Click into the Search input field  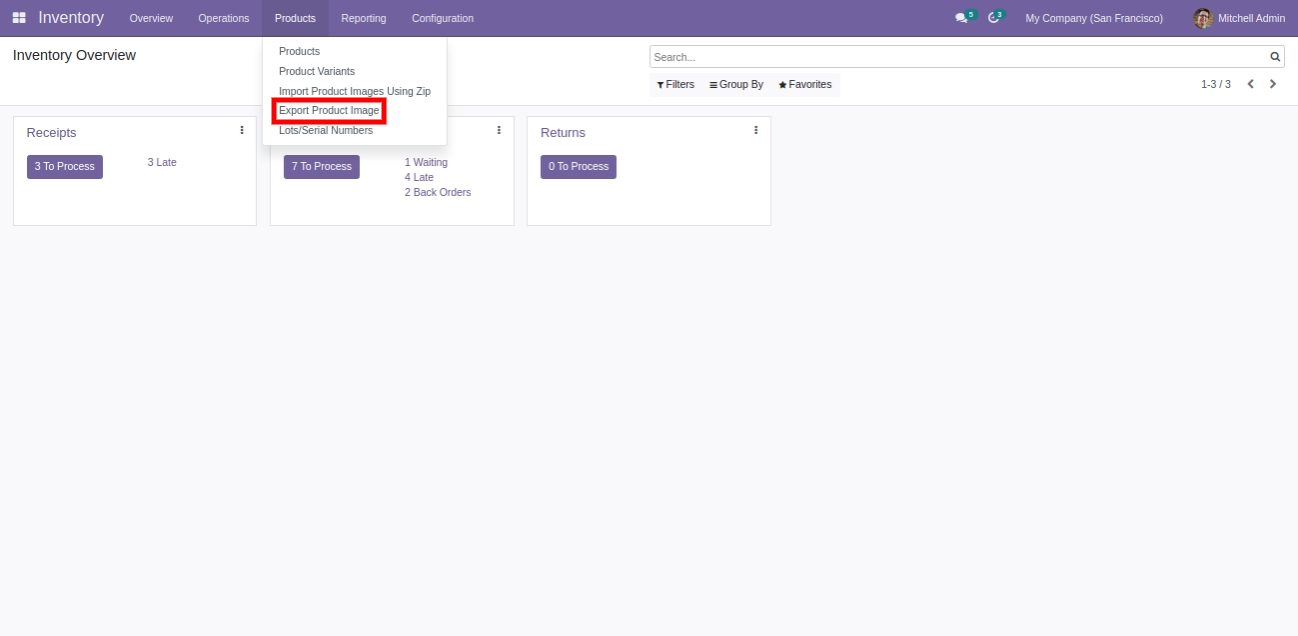(x=958, y=57)
